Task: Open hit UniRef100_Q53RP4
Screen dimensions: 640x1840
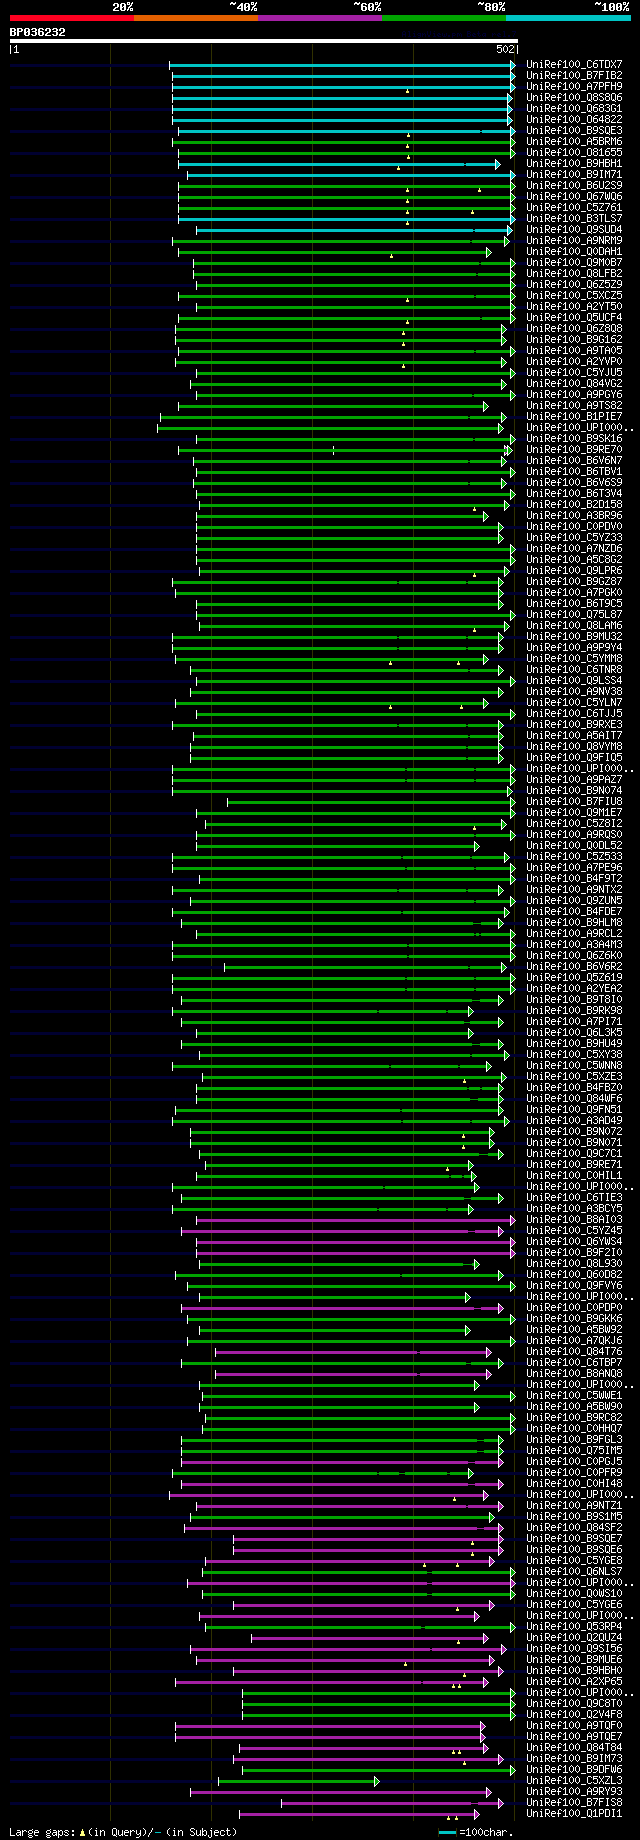Action: coord(574,1626)
